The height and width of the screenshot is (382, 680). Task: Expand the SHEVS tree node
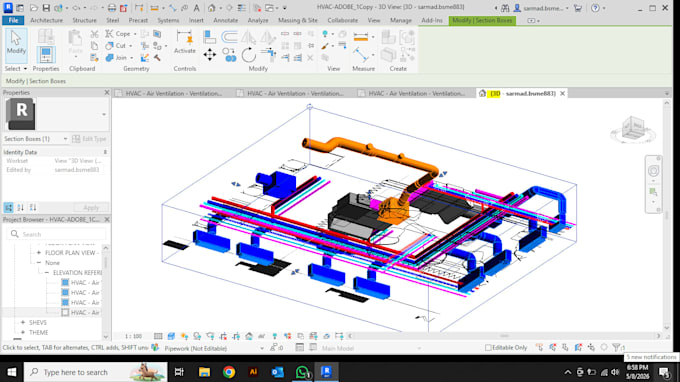point(23,323)
